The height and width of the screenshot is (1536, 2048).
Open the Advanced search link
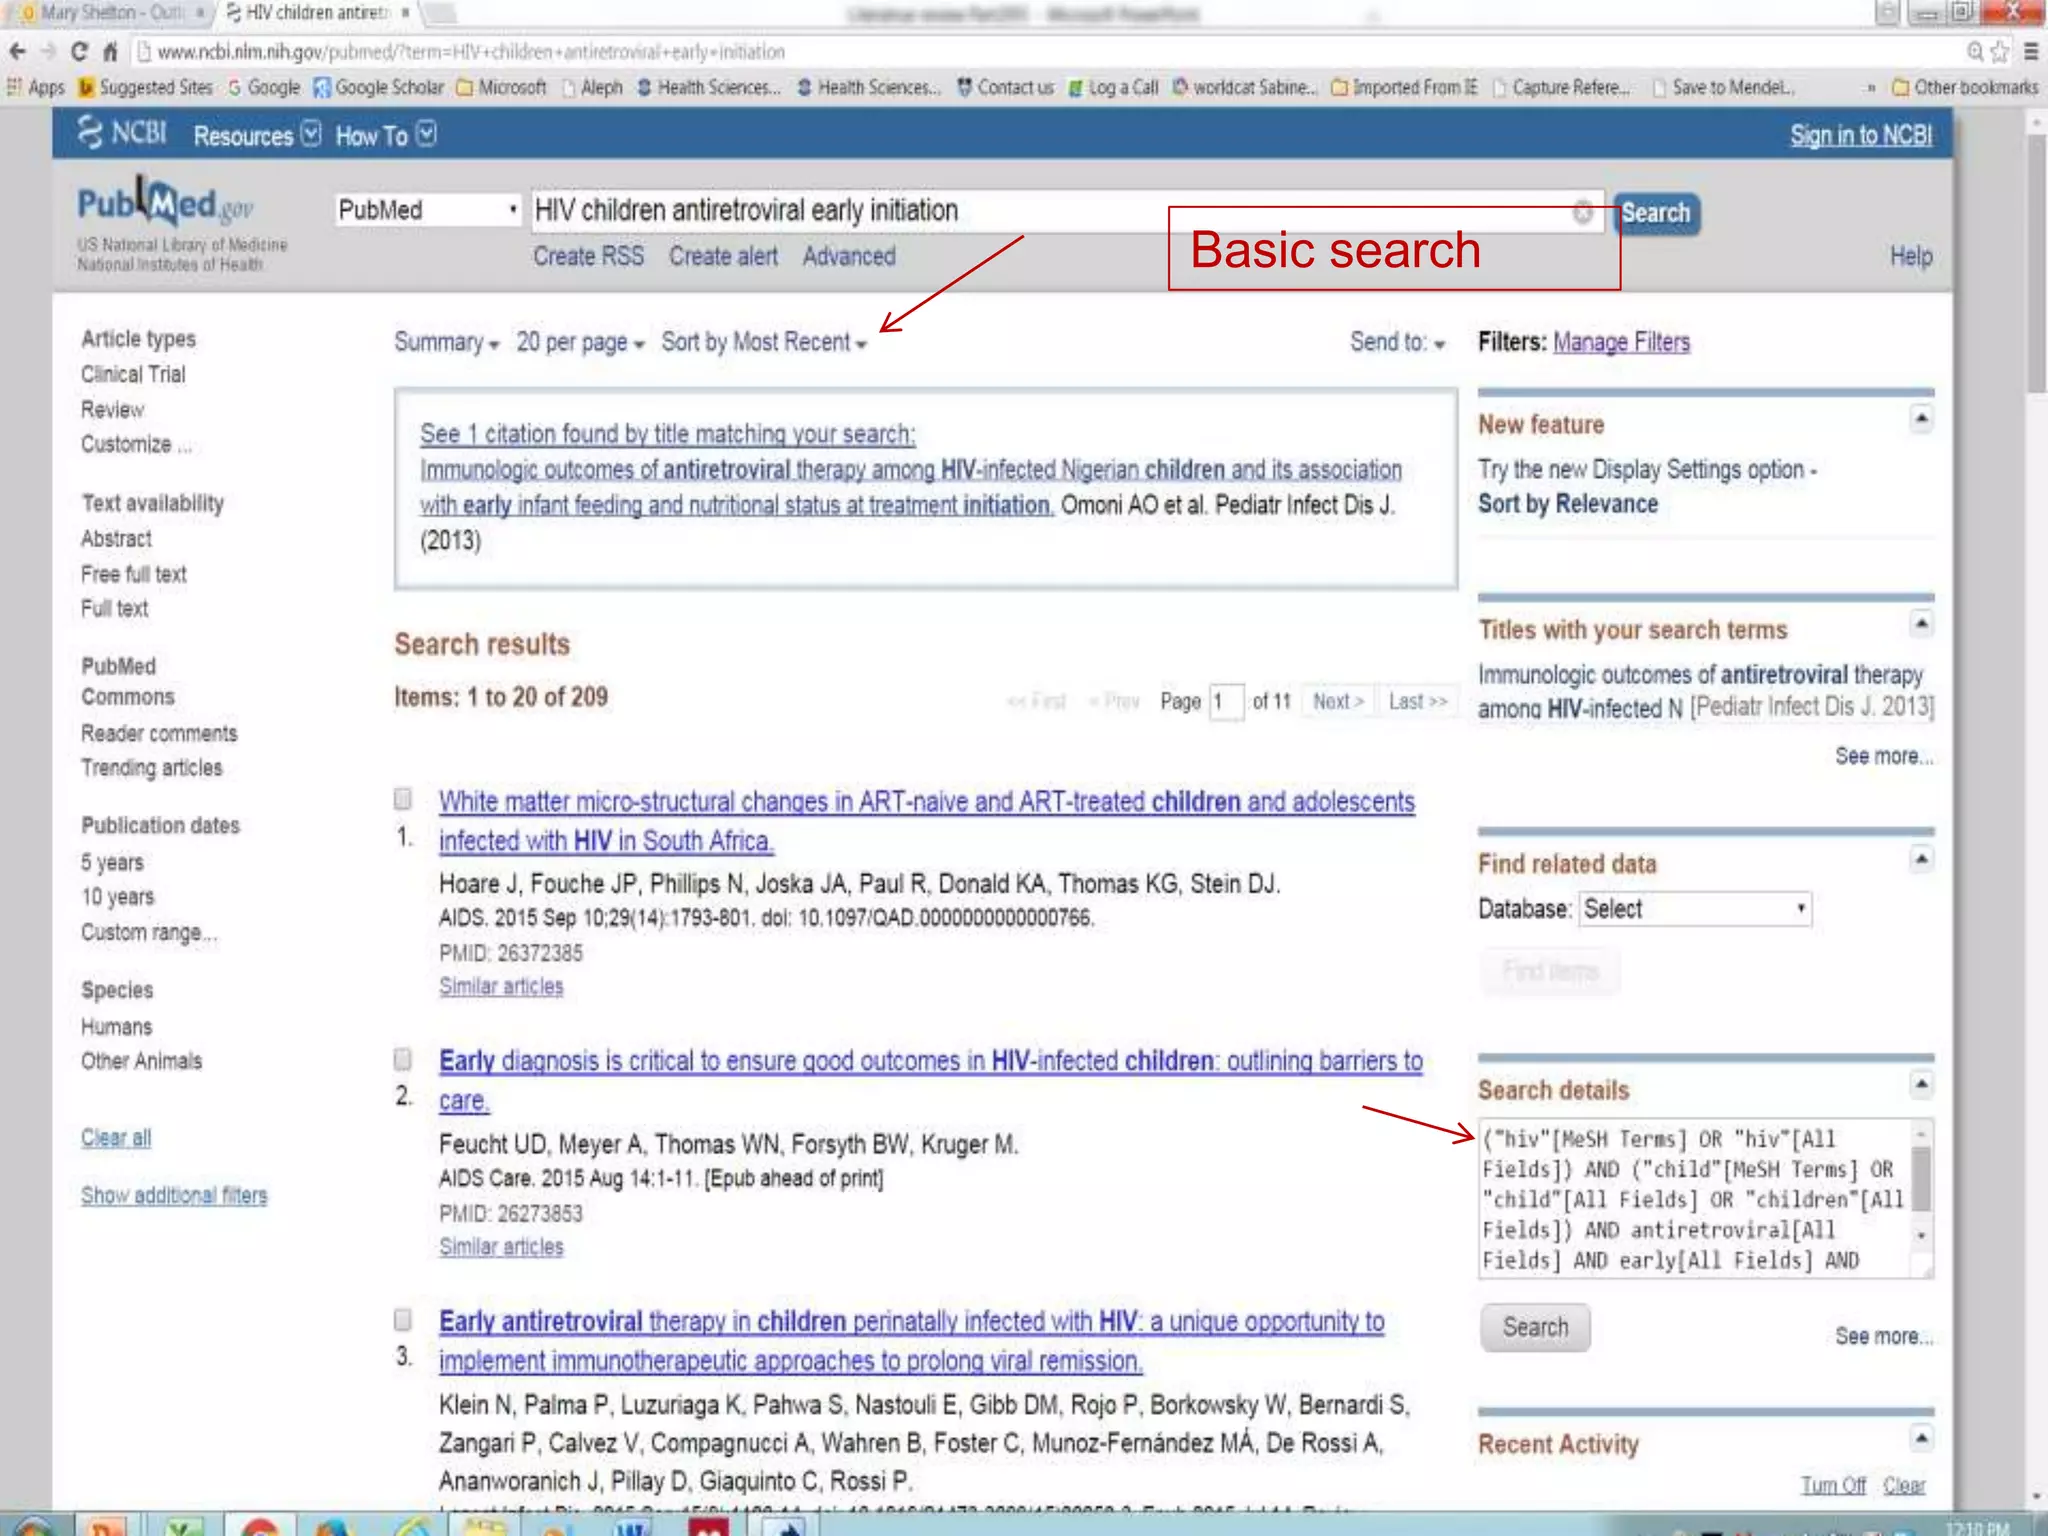point(849,257)
